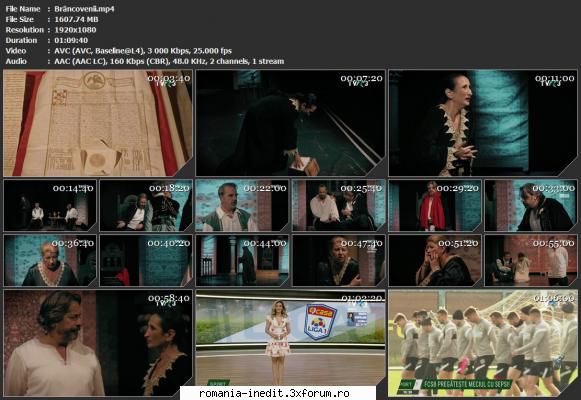Click the AVC video codec details line

tap(143, 51)
